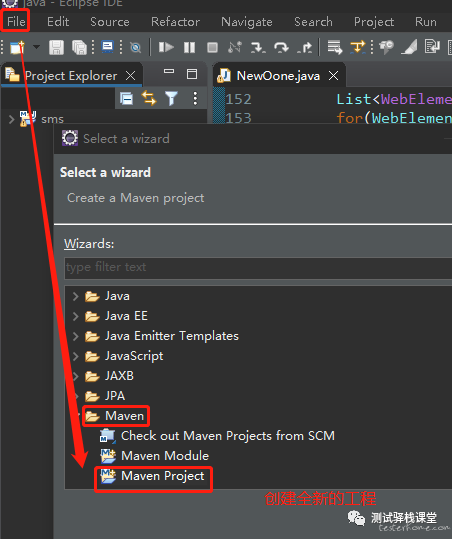452x539 pixels.
Task: Click the Terminate stop icon
Action: [212, 47]
